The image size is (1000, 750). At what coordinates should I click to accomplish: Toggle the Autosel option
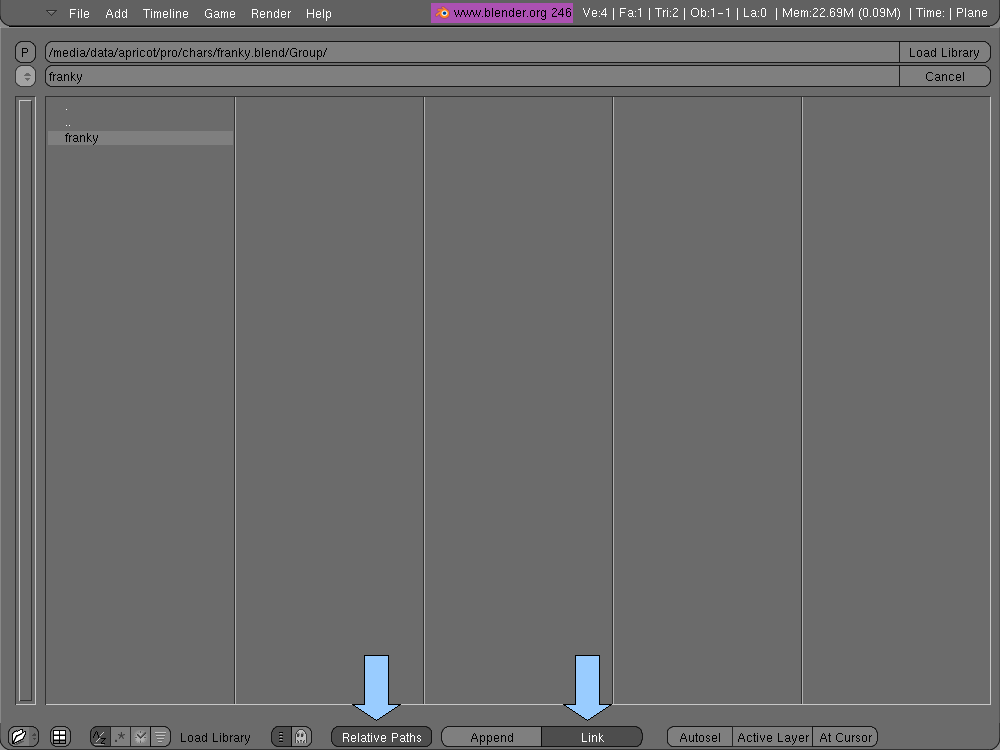click(x=700, y=737)
